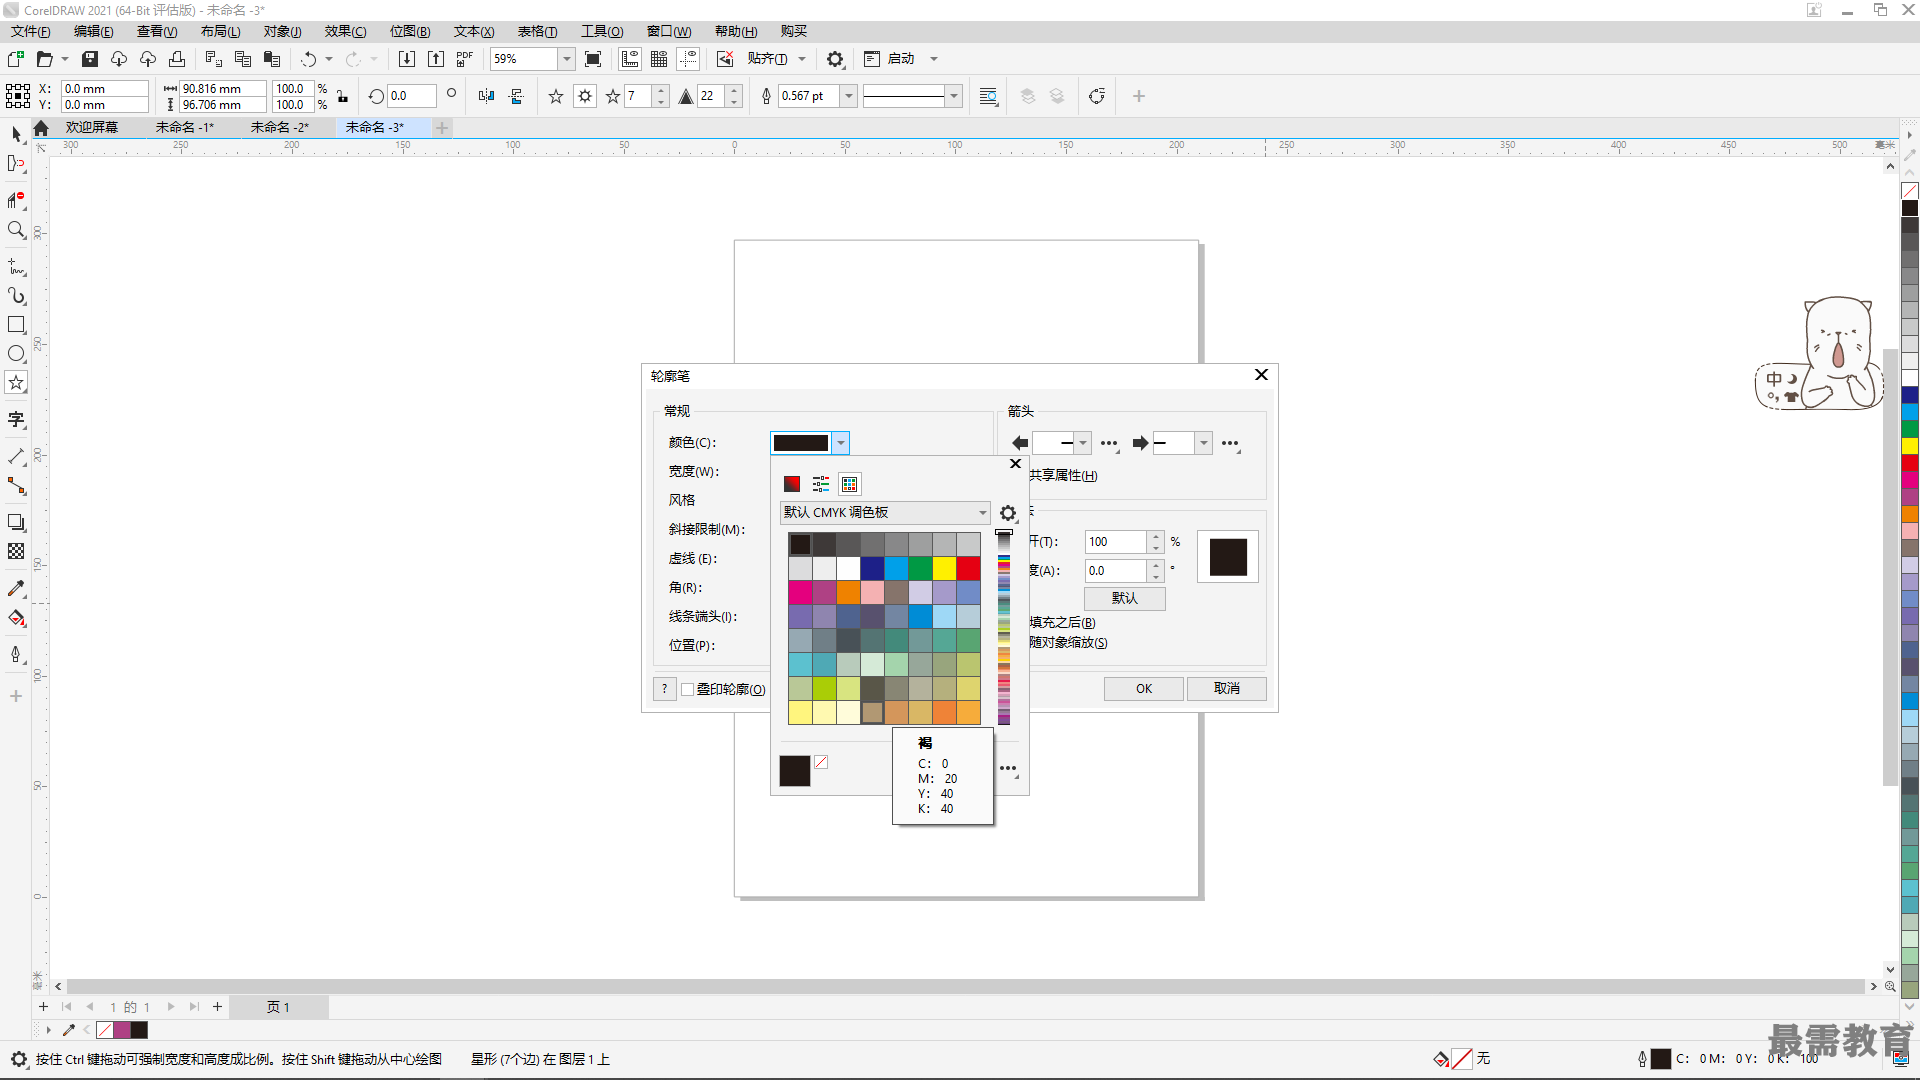Select the Drop shadow tool
Viewport: 1920px width, 1080px height.
click(17, 523)
